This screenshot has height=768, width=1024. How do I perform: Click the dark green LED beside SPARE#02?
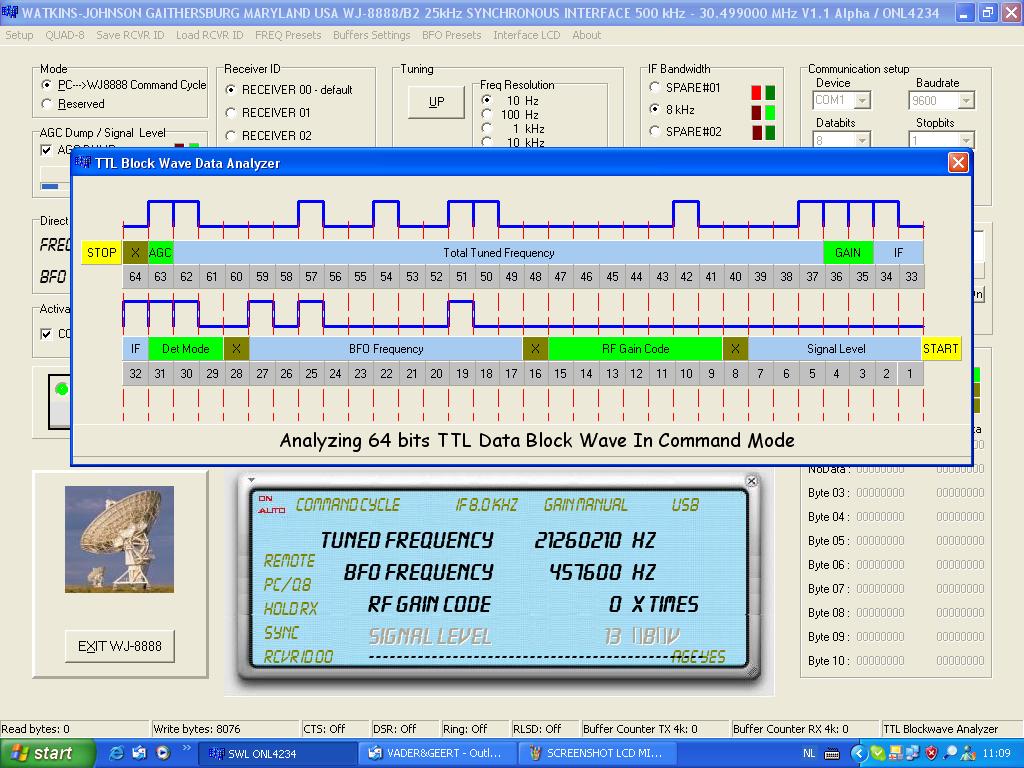click(770, 133)
